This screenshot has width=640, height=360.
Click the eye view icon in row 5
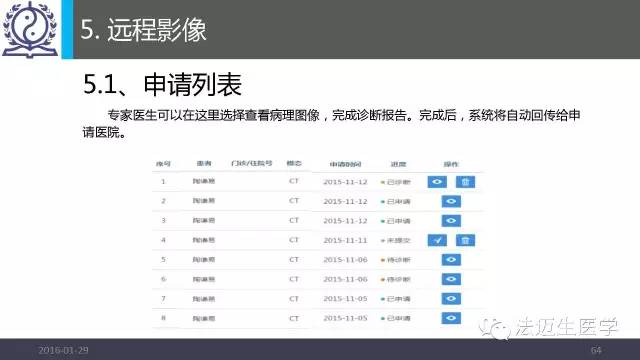pos(451,260)
